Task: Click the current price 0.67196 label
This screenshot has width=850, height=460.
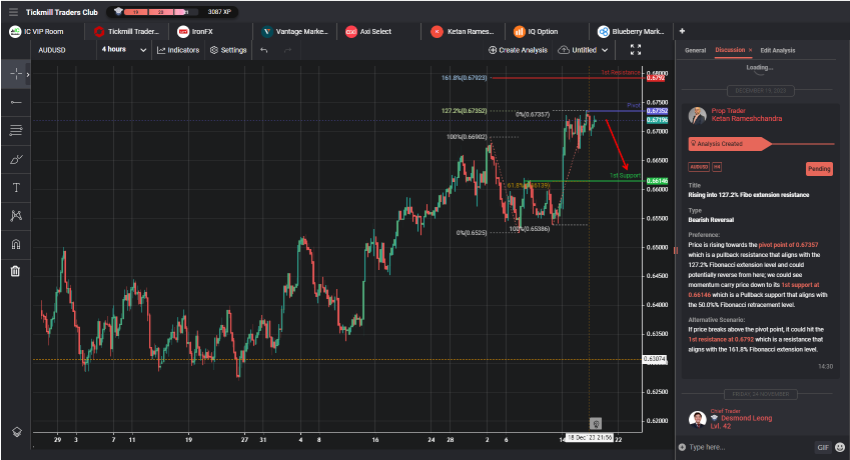Action: click(658, 120)
